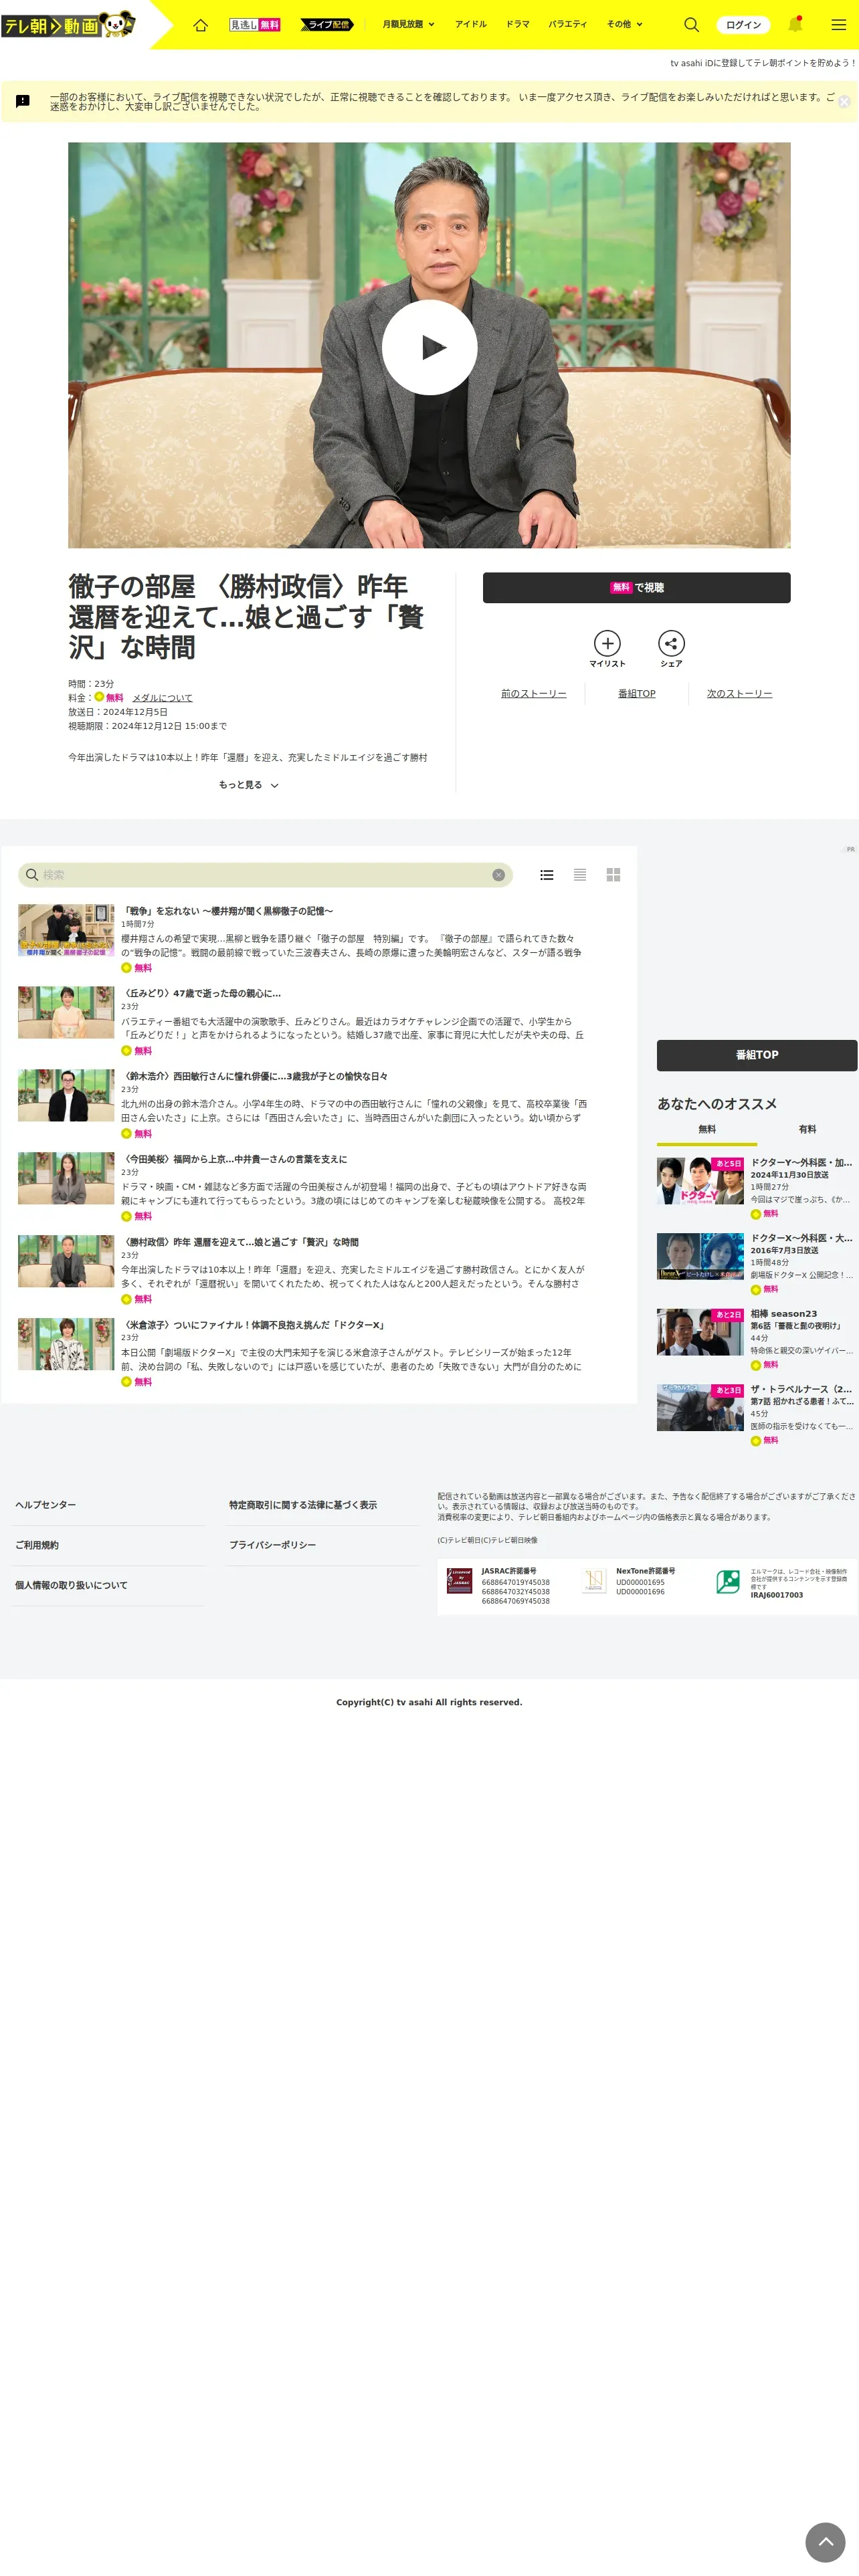The height and width of the screenshot is (2576, 859).
Task: Switch to grid view
Action: tap(614, 875)
